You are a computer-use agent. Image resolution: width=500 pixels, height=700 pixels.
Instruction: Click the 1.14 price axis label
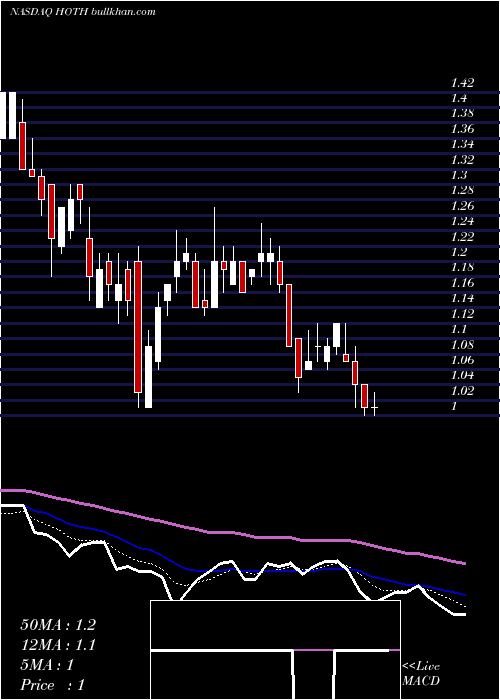(x=462, y=298)
